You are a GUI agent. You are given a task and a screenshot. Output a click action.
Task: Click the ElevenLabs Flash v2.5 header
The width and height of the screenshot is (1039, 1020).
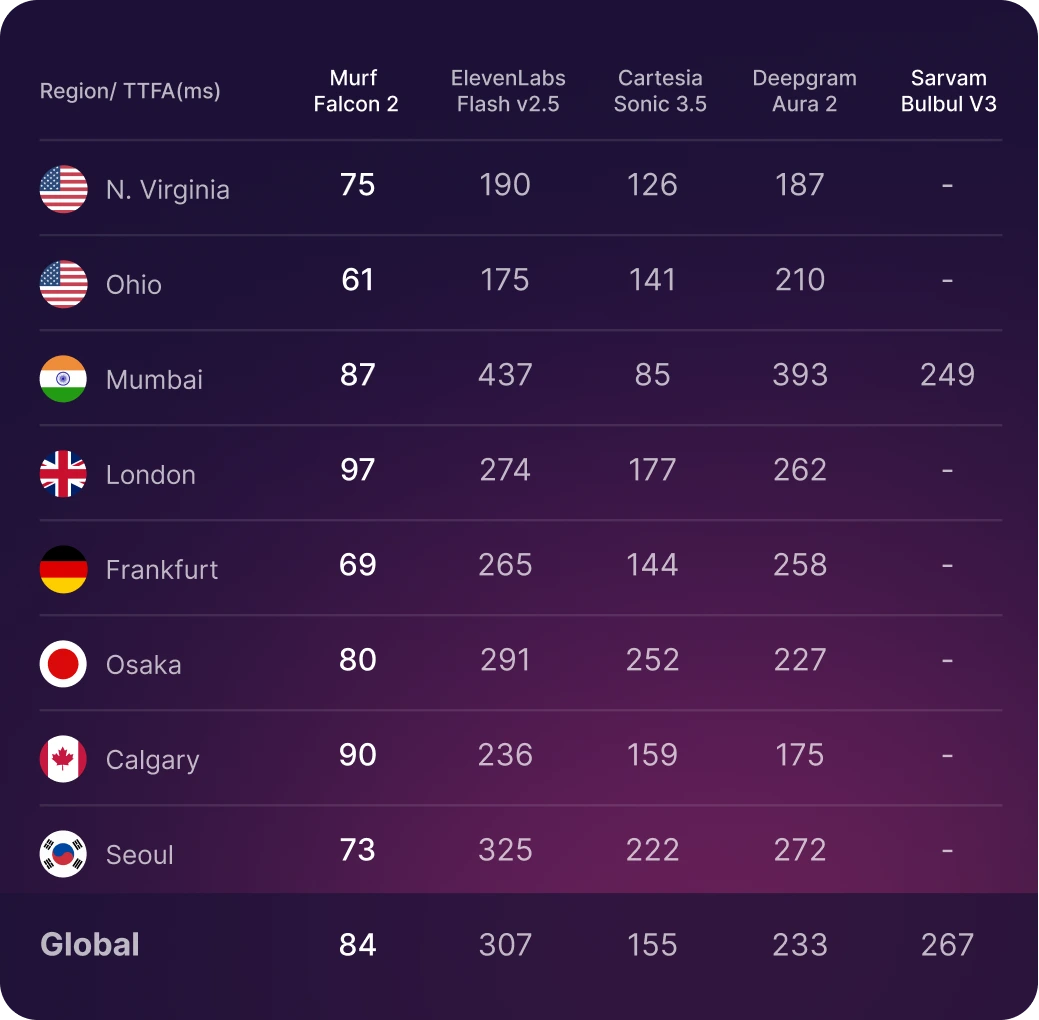[508, 91]
